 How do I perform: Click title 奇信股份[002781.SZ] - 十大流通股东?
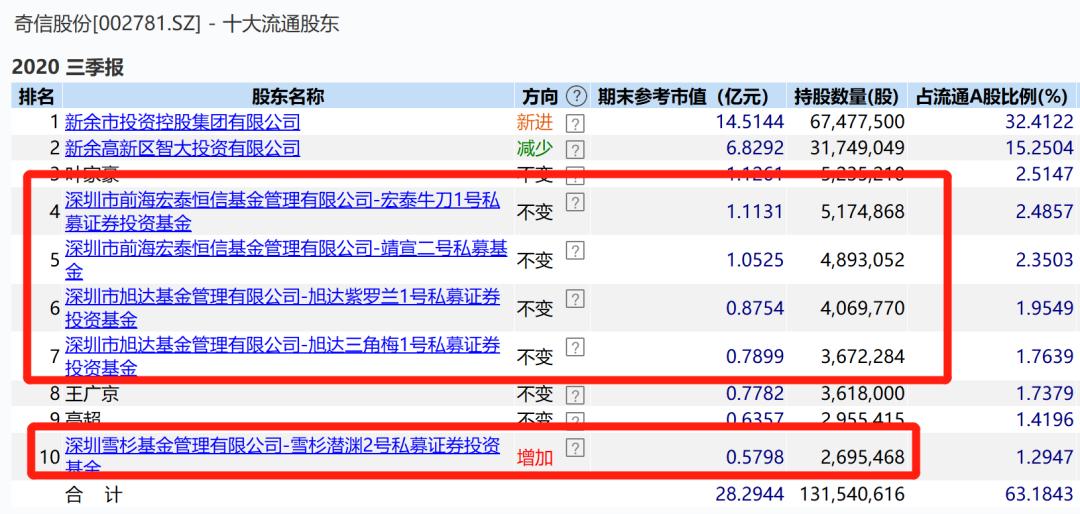pyautogui.click(x=177, y=24)
